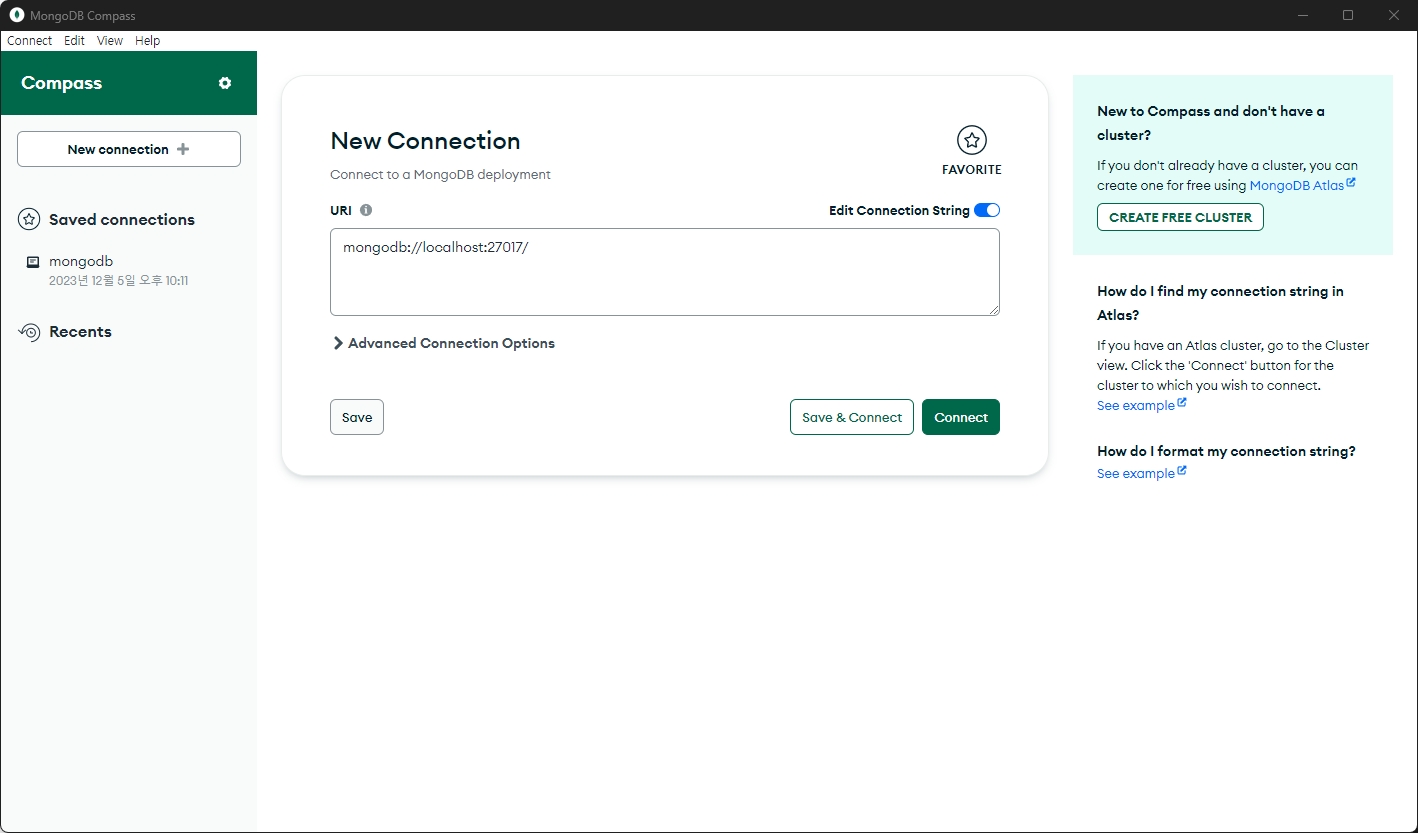Click the 'Edit Connection String' label
This screenshot has width=1418, height=833.
tap(899, 210)
